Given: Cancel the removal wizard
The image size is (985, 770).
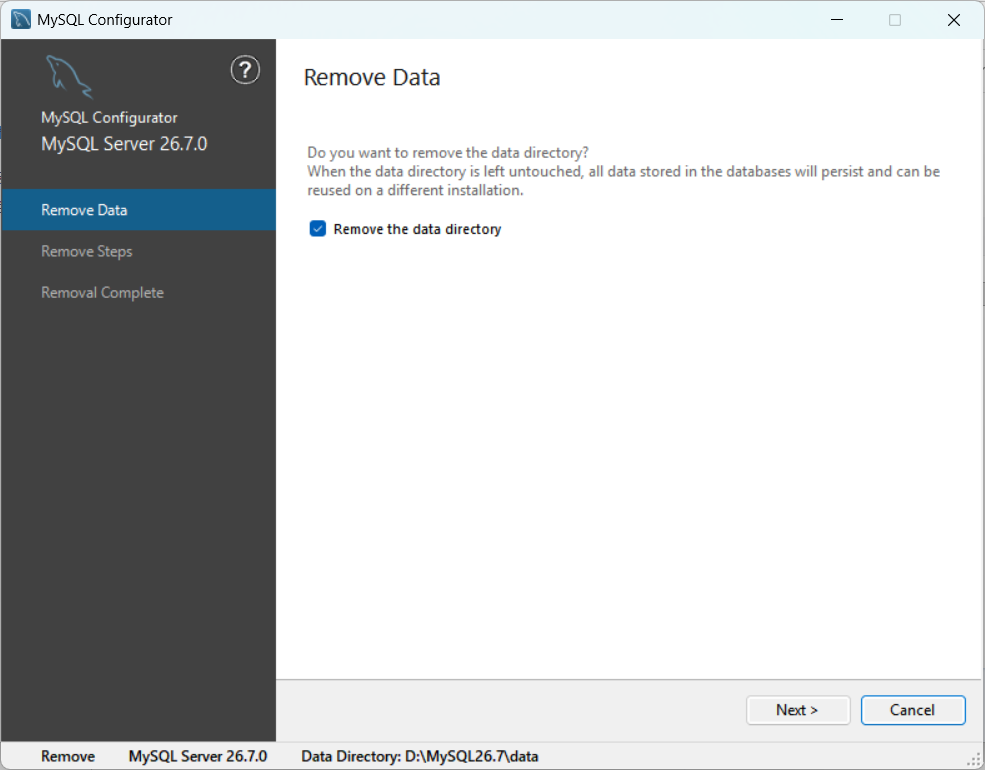Looking at the screenshot, I should click(x=913, y=710).
